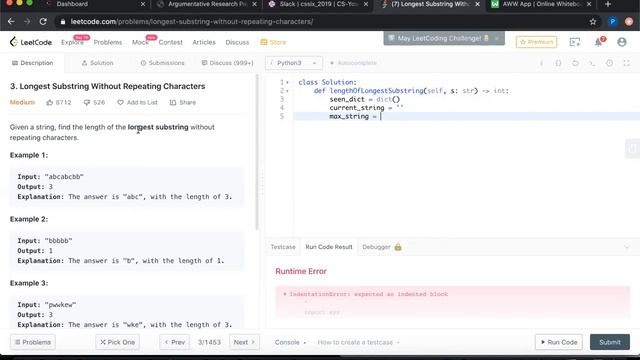Open the Explore menu item

tap(72, 42)
